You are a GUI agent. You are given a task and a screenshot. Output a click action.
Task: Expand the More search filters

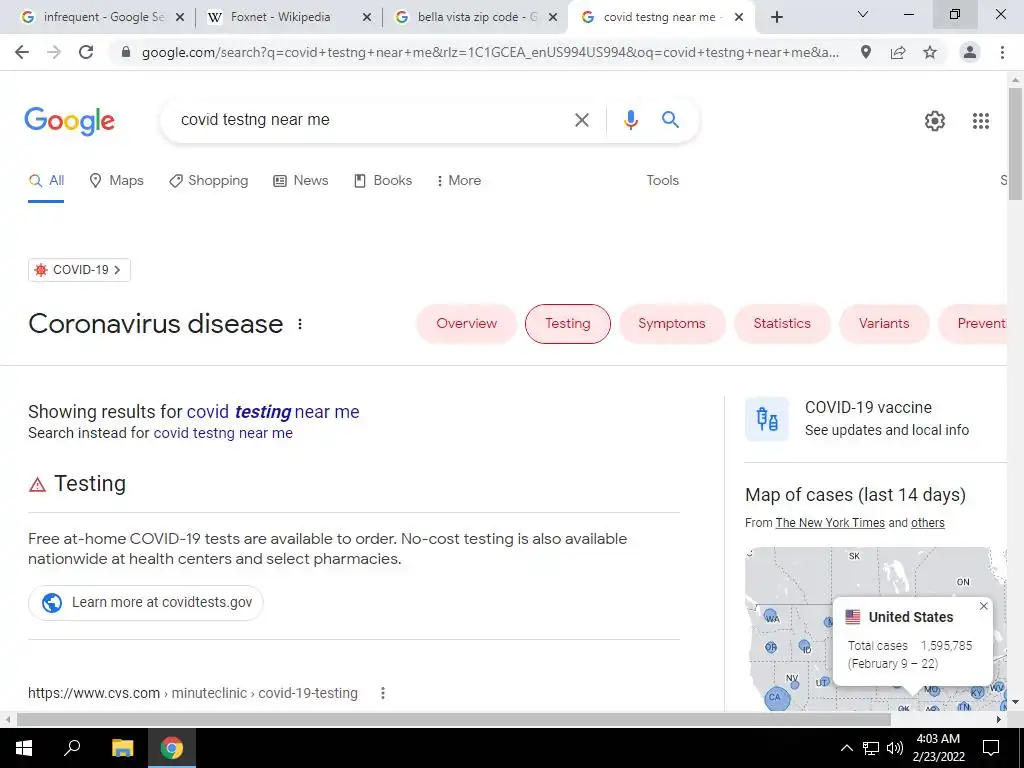pyautogui.click(x=458, y=180)
